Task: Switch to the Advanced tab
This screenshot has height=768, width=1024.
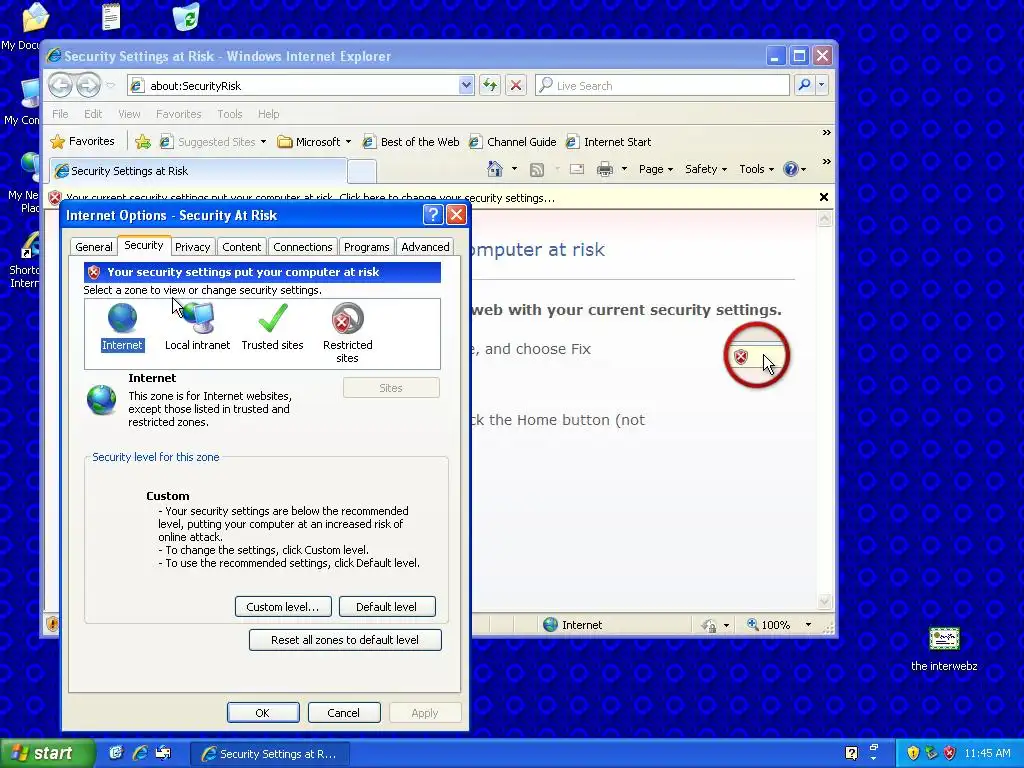Action: click(x=425, y=247)
